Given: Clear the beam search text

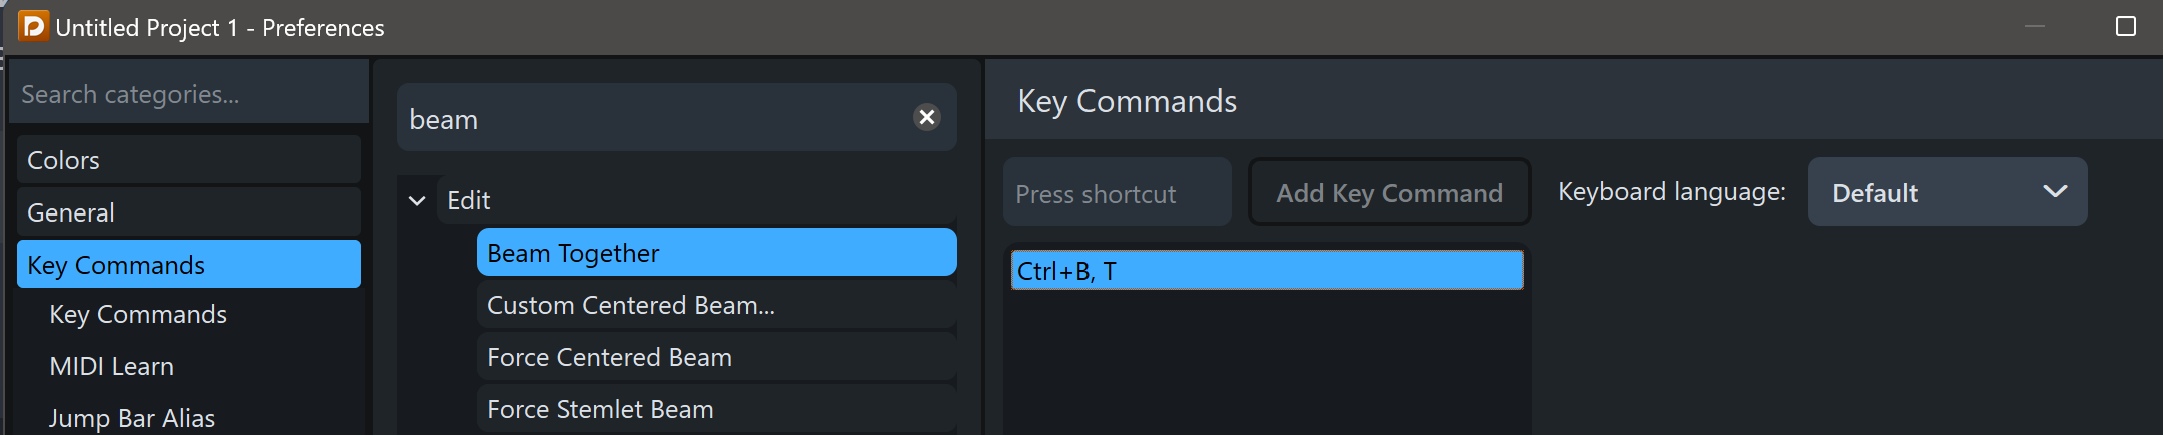Looking at the screenshot, I should coord(927,118).
